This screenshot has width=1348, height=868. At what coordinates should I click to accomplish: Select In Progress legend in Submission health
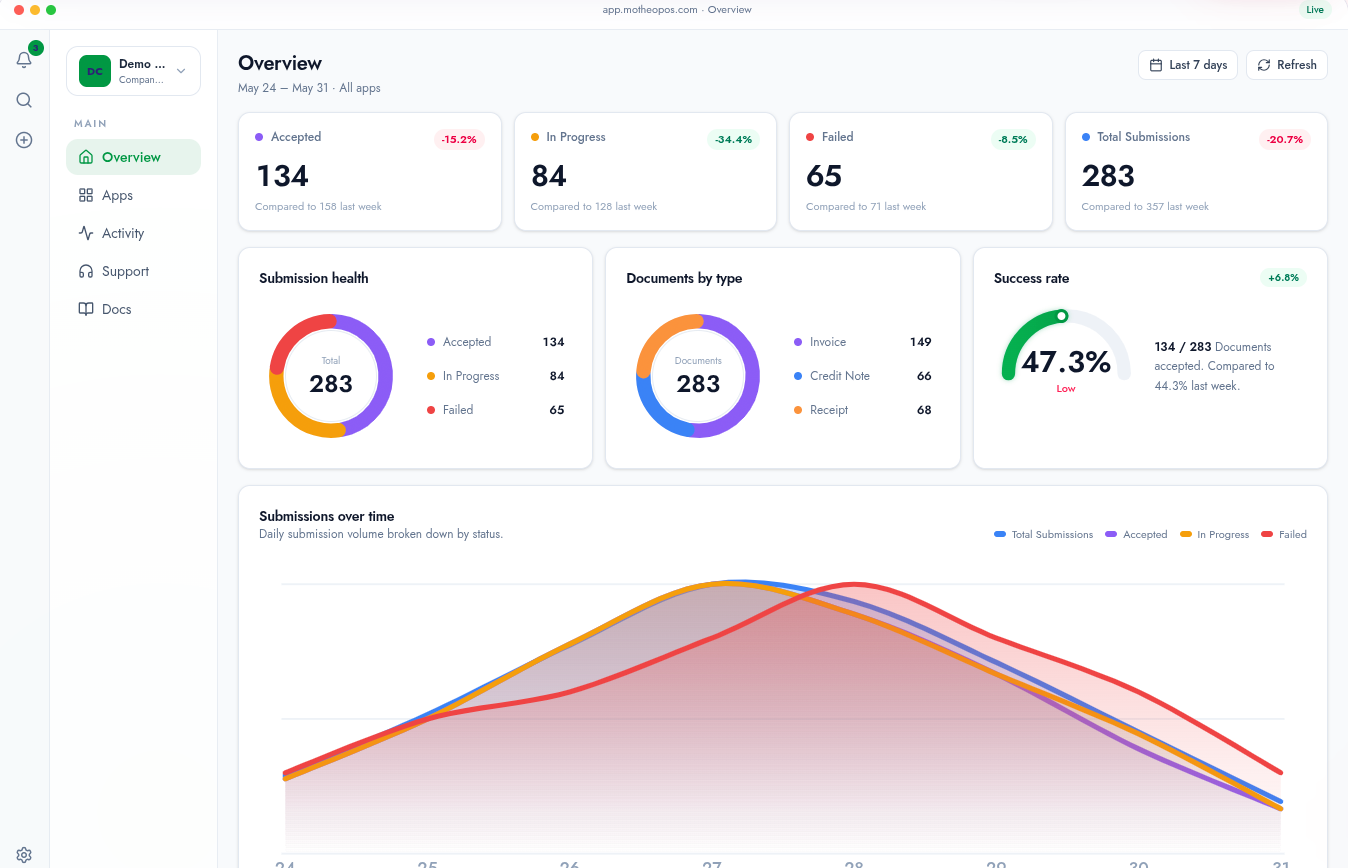click(x=495, y=376)
